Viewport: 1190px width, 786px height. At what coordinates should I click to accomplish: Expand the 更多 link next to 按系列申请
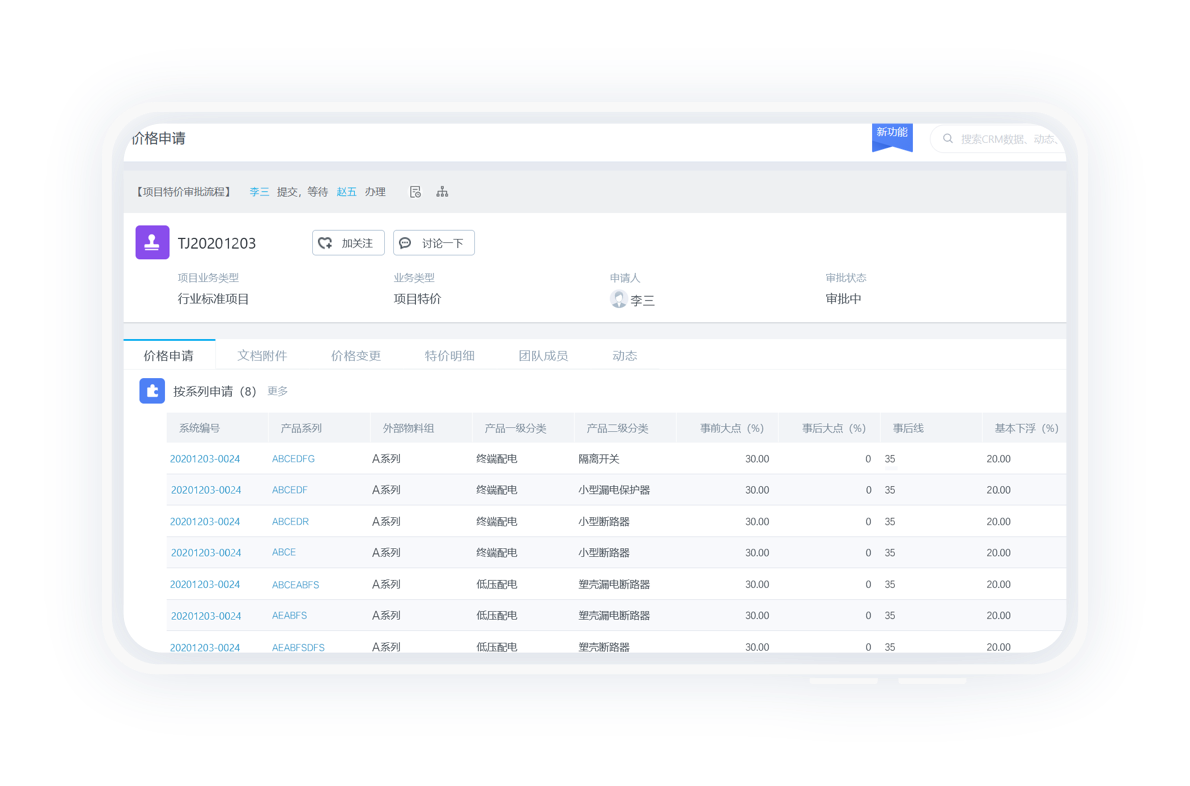click(278, 391)
